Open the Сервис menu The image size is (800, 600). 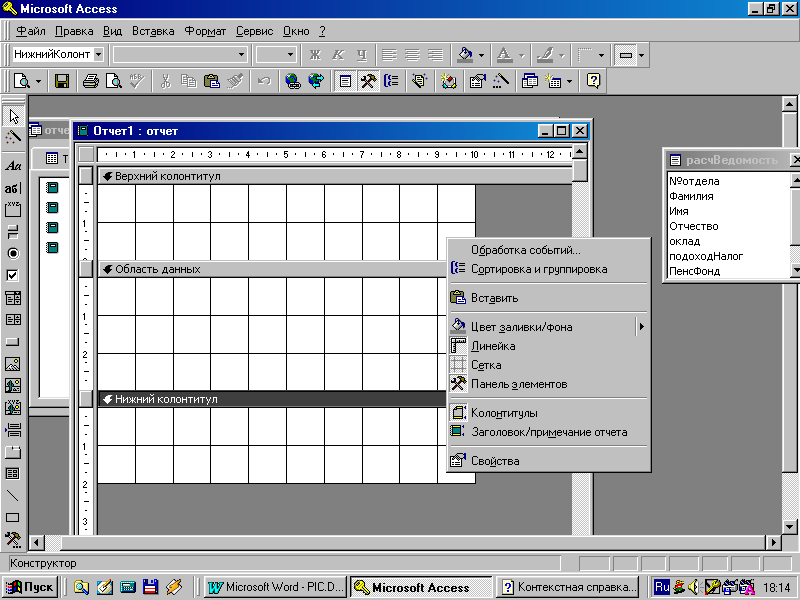click(x=254, y=31)
